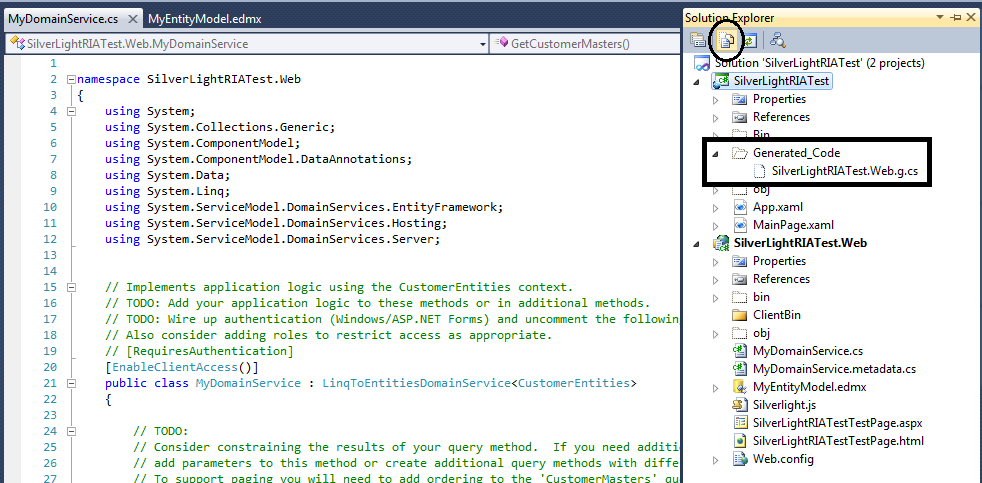Click LinqToEntitiesDomainService in the class declaration

pyautogui.click(x=416, y=383)
